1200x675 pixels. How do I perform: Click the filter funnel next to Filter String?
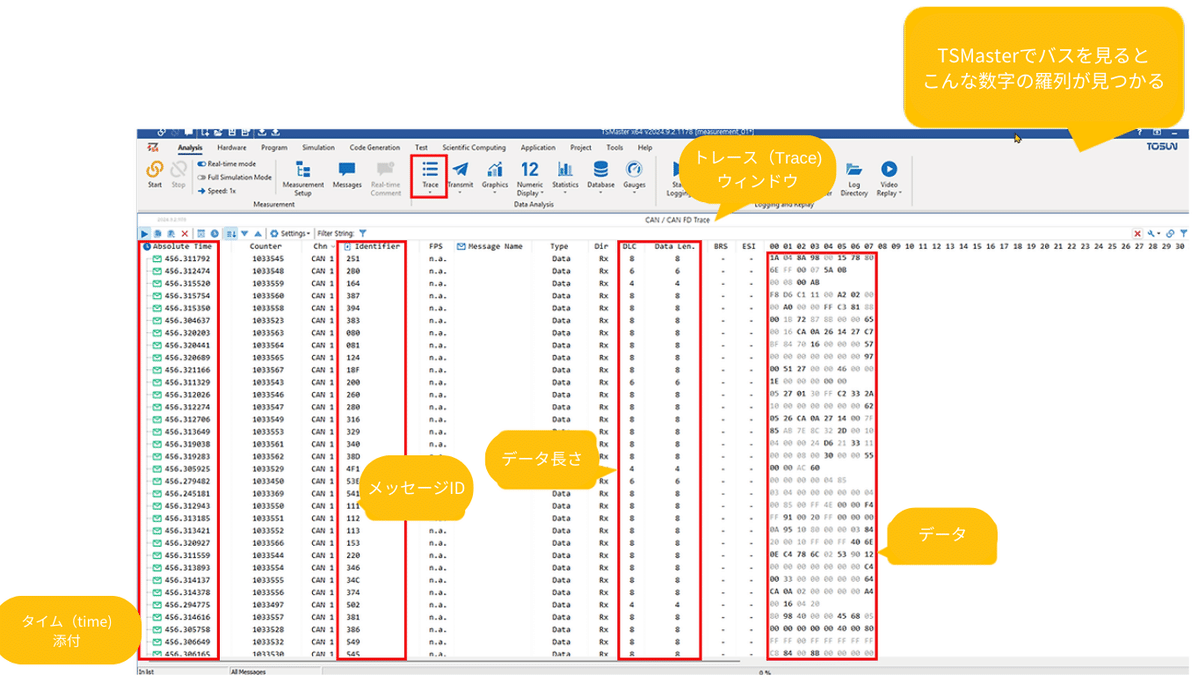[363, 233]
